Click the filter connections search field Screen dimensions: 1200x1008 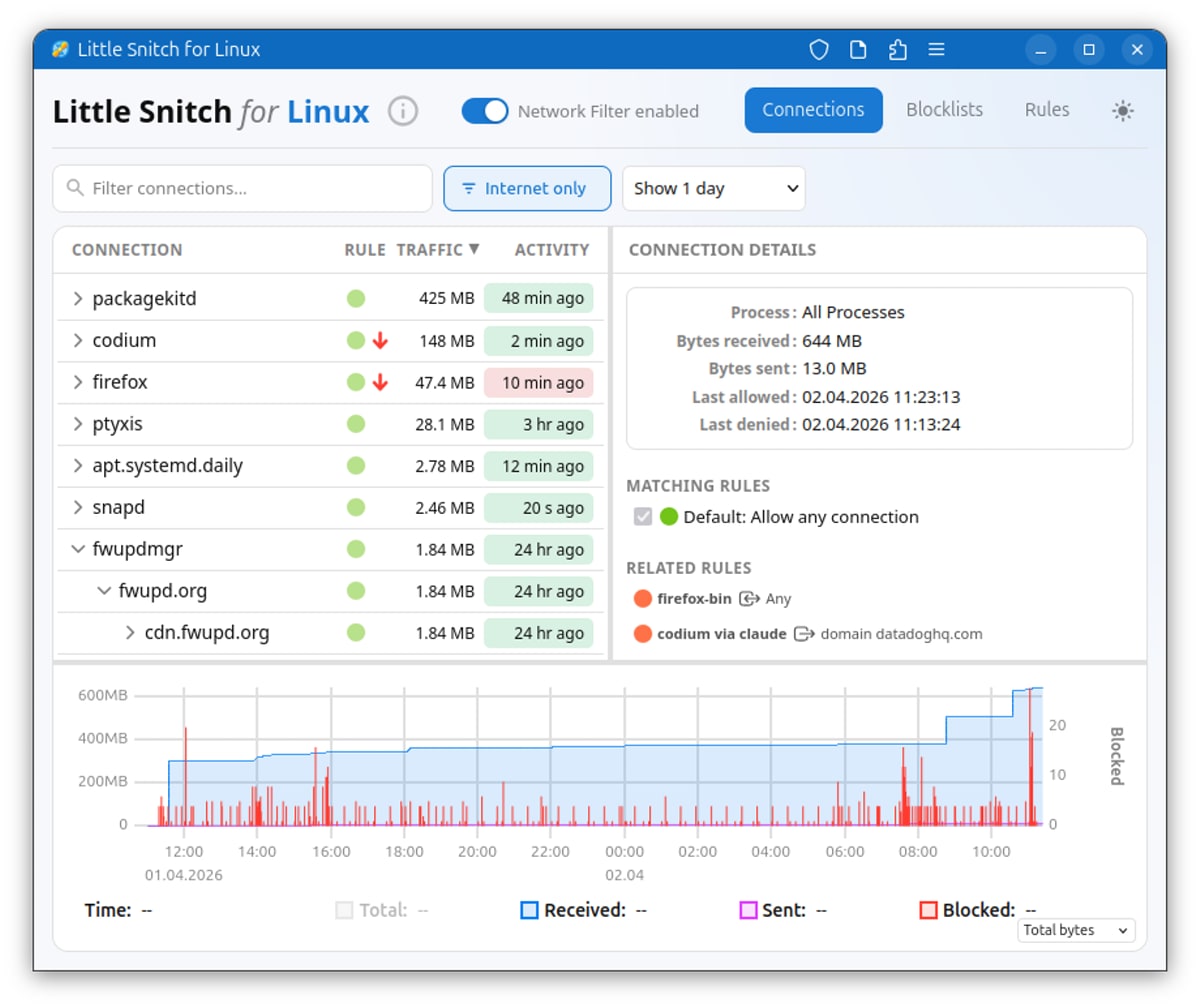(x=242, y=188)
